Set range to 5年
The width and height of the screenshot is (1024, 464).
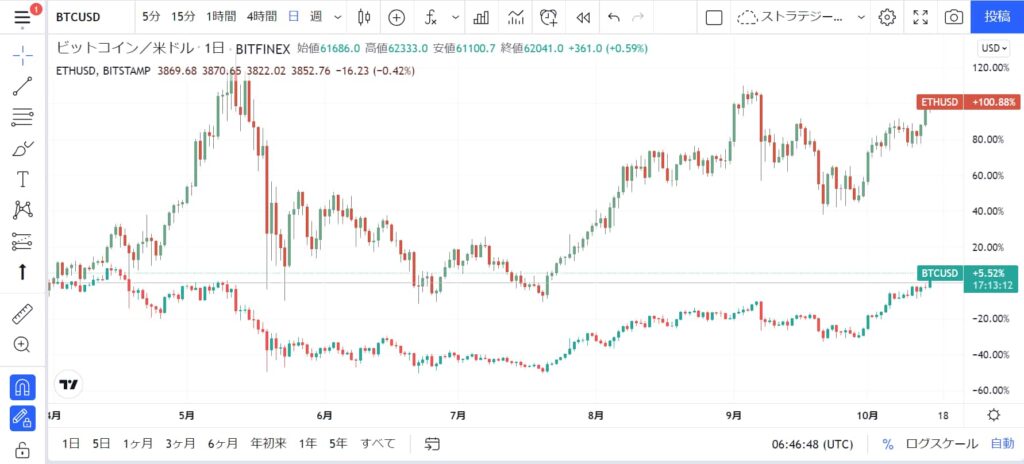pos(338,444)
